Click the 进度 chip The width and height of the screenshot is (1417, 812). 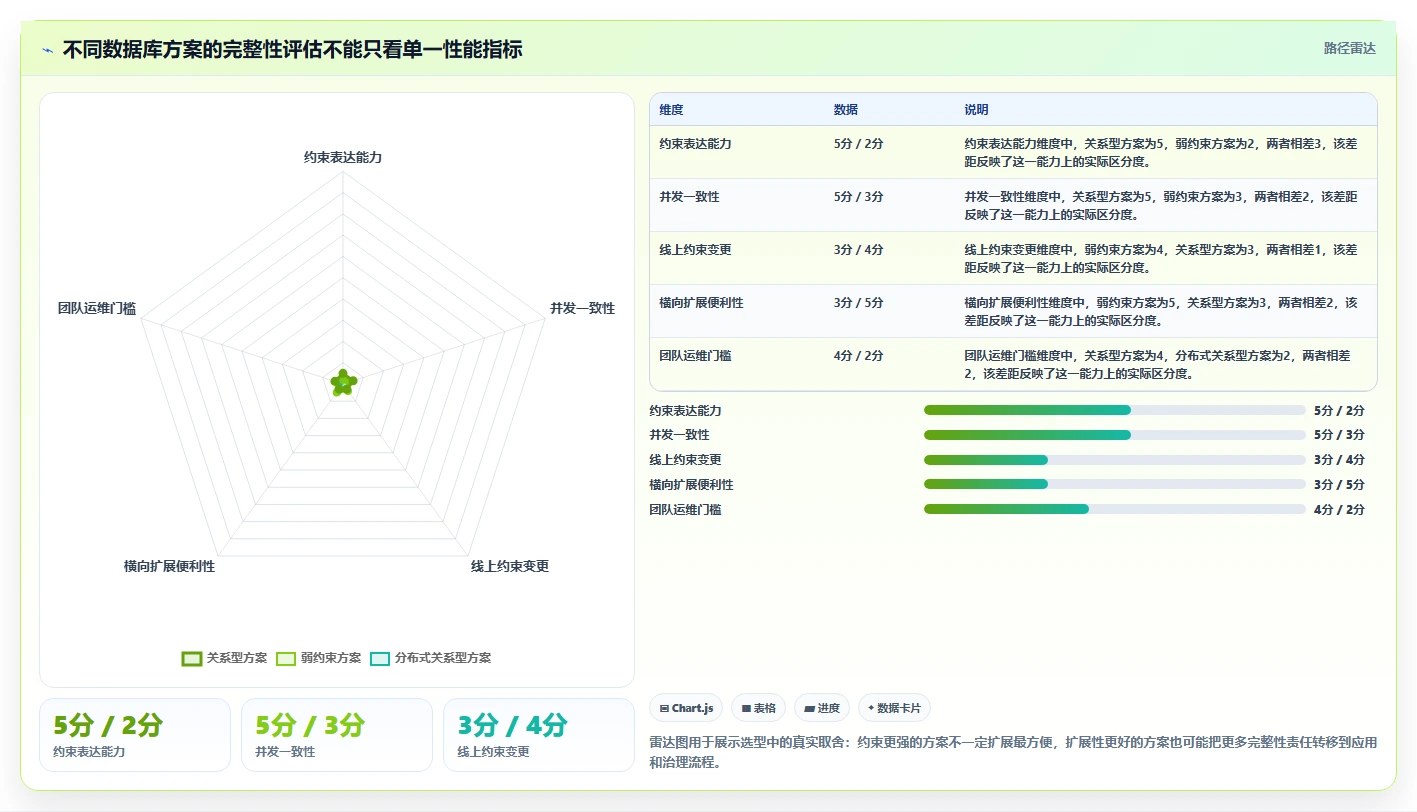tap(822, 708)
